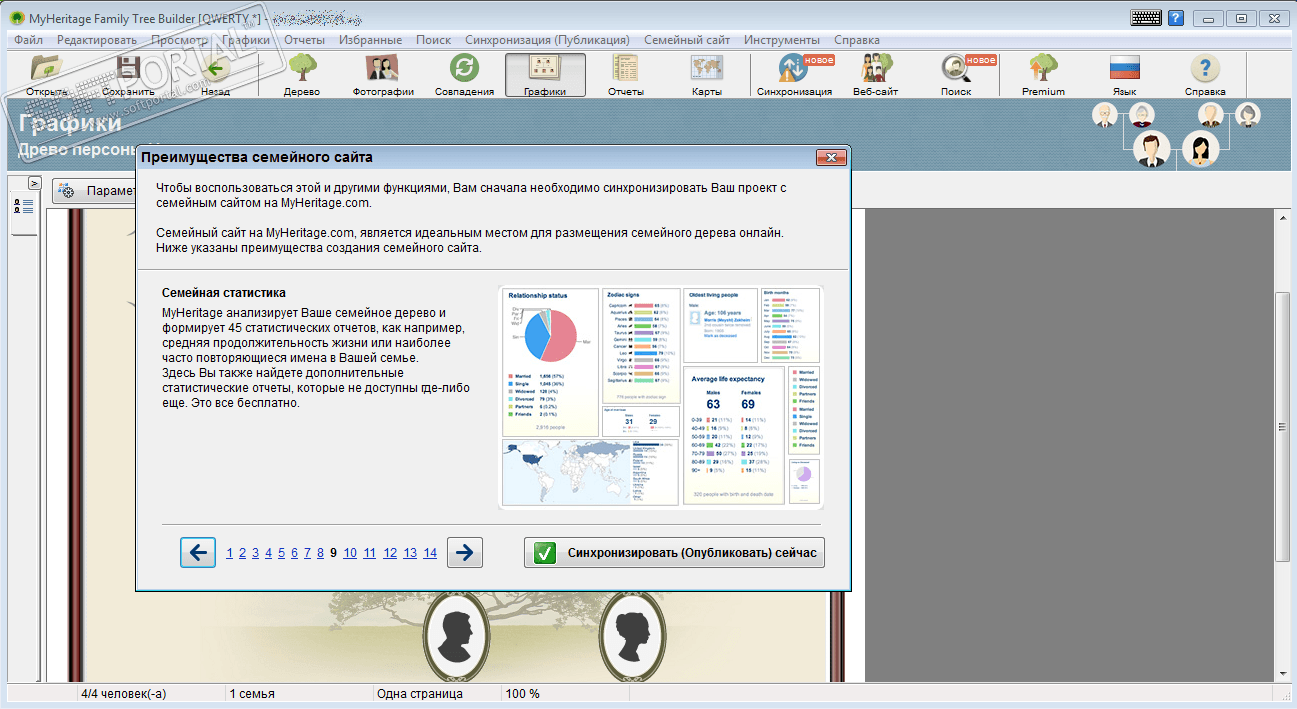Jump to page 12 link in dialog
The image size is (1297, 709).
390,552
